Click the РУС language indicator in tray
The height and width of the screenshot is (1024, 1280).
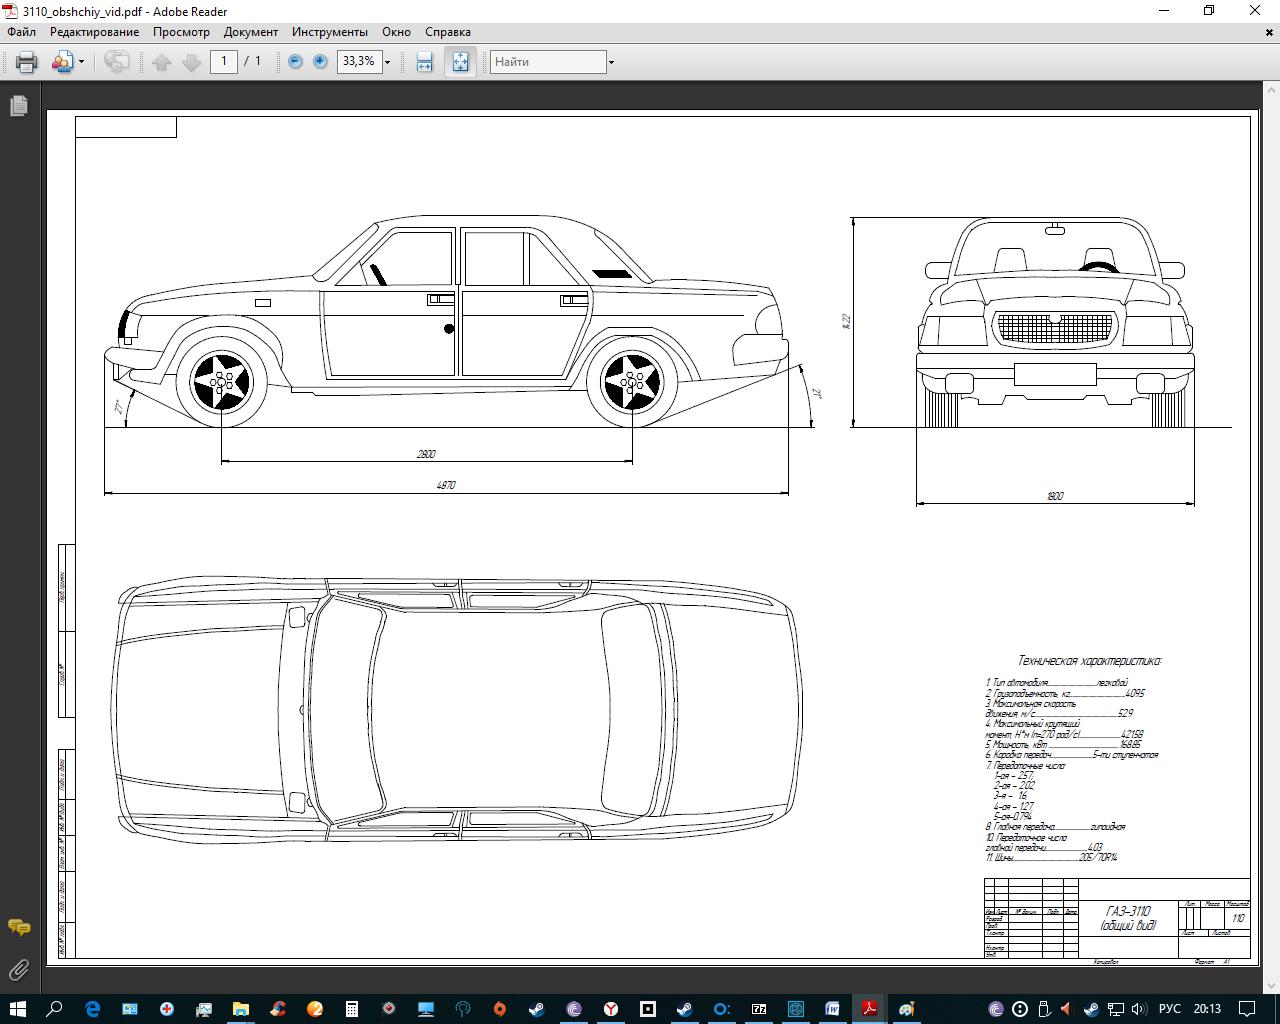[x=1168, y=1009]
